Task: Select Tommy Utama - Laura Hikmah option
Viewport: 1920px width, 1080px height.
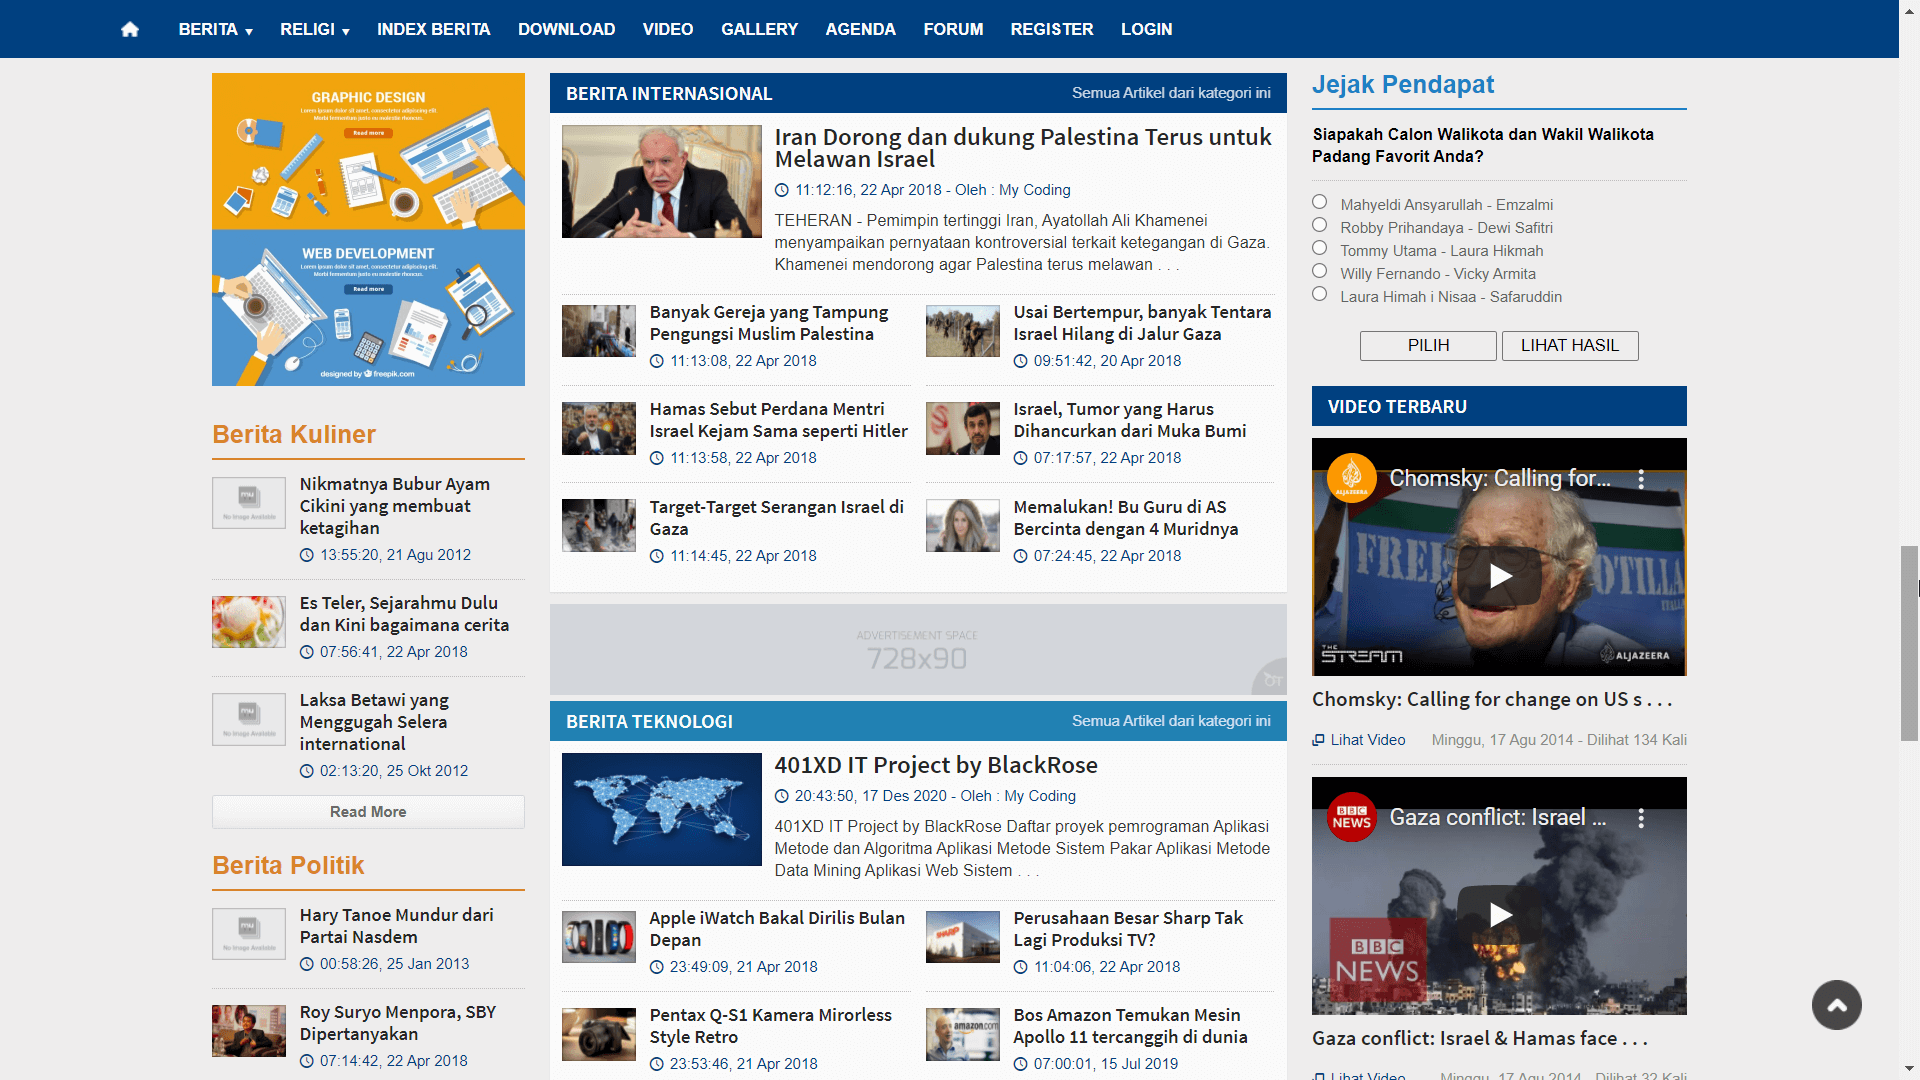Action: click(x=1318, y=248)
